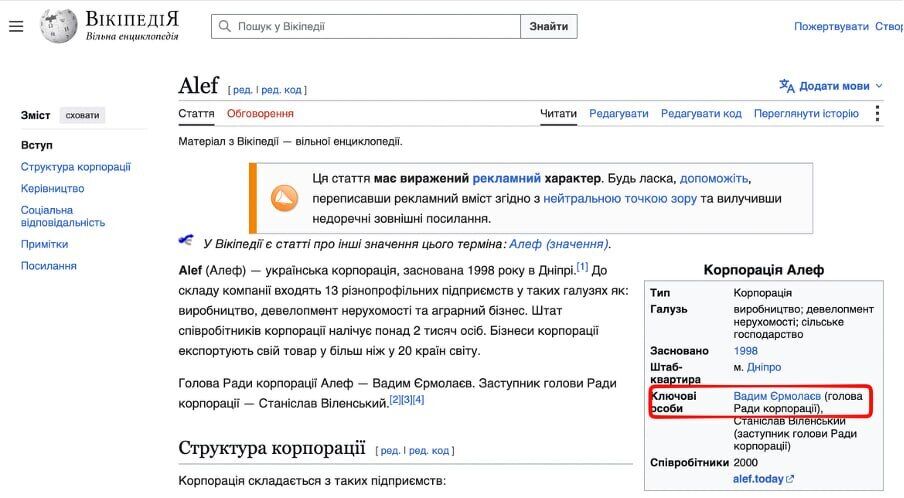Go to Вступ in contents
904x498 pixels.
[x=36, y=145]
